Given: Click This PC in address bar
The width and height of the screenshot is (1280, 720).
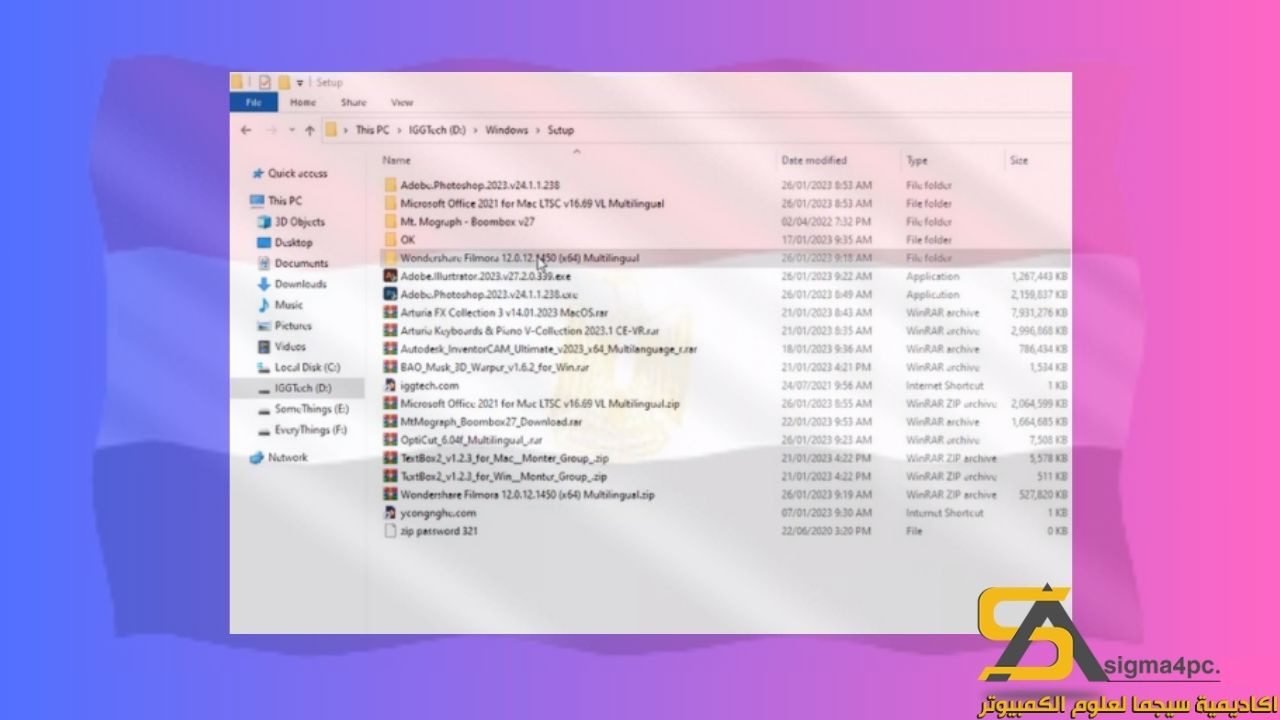Looking at the screenshot, I should pos(372,130).
